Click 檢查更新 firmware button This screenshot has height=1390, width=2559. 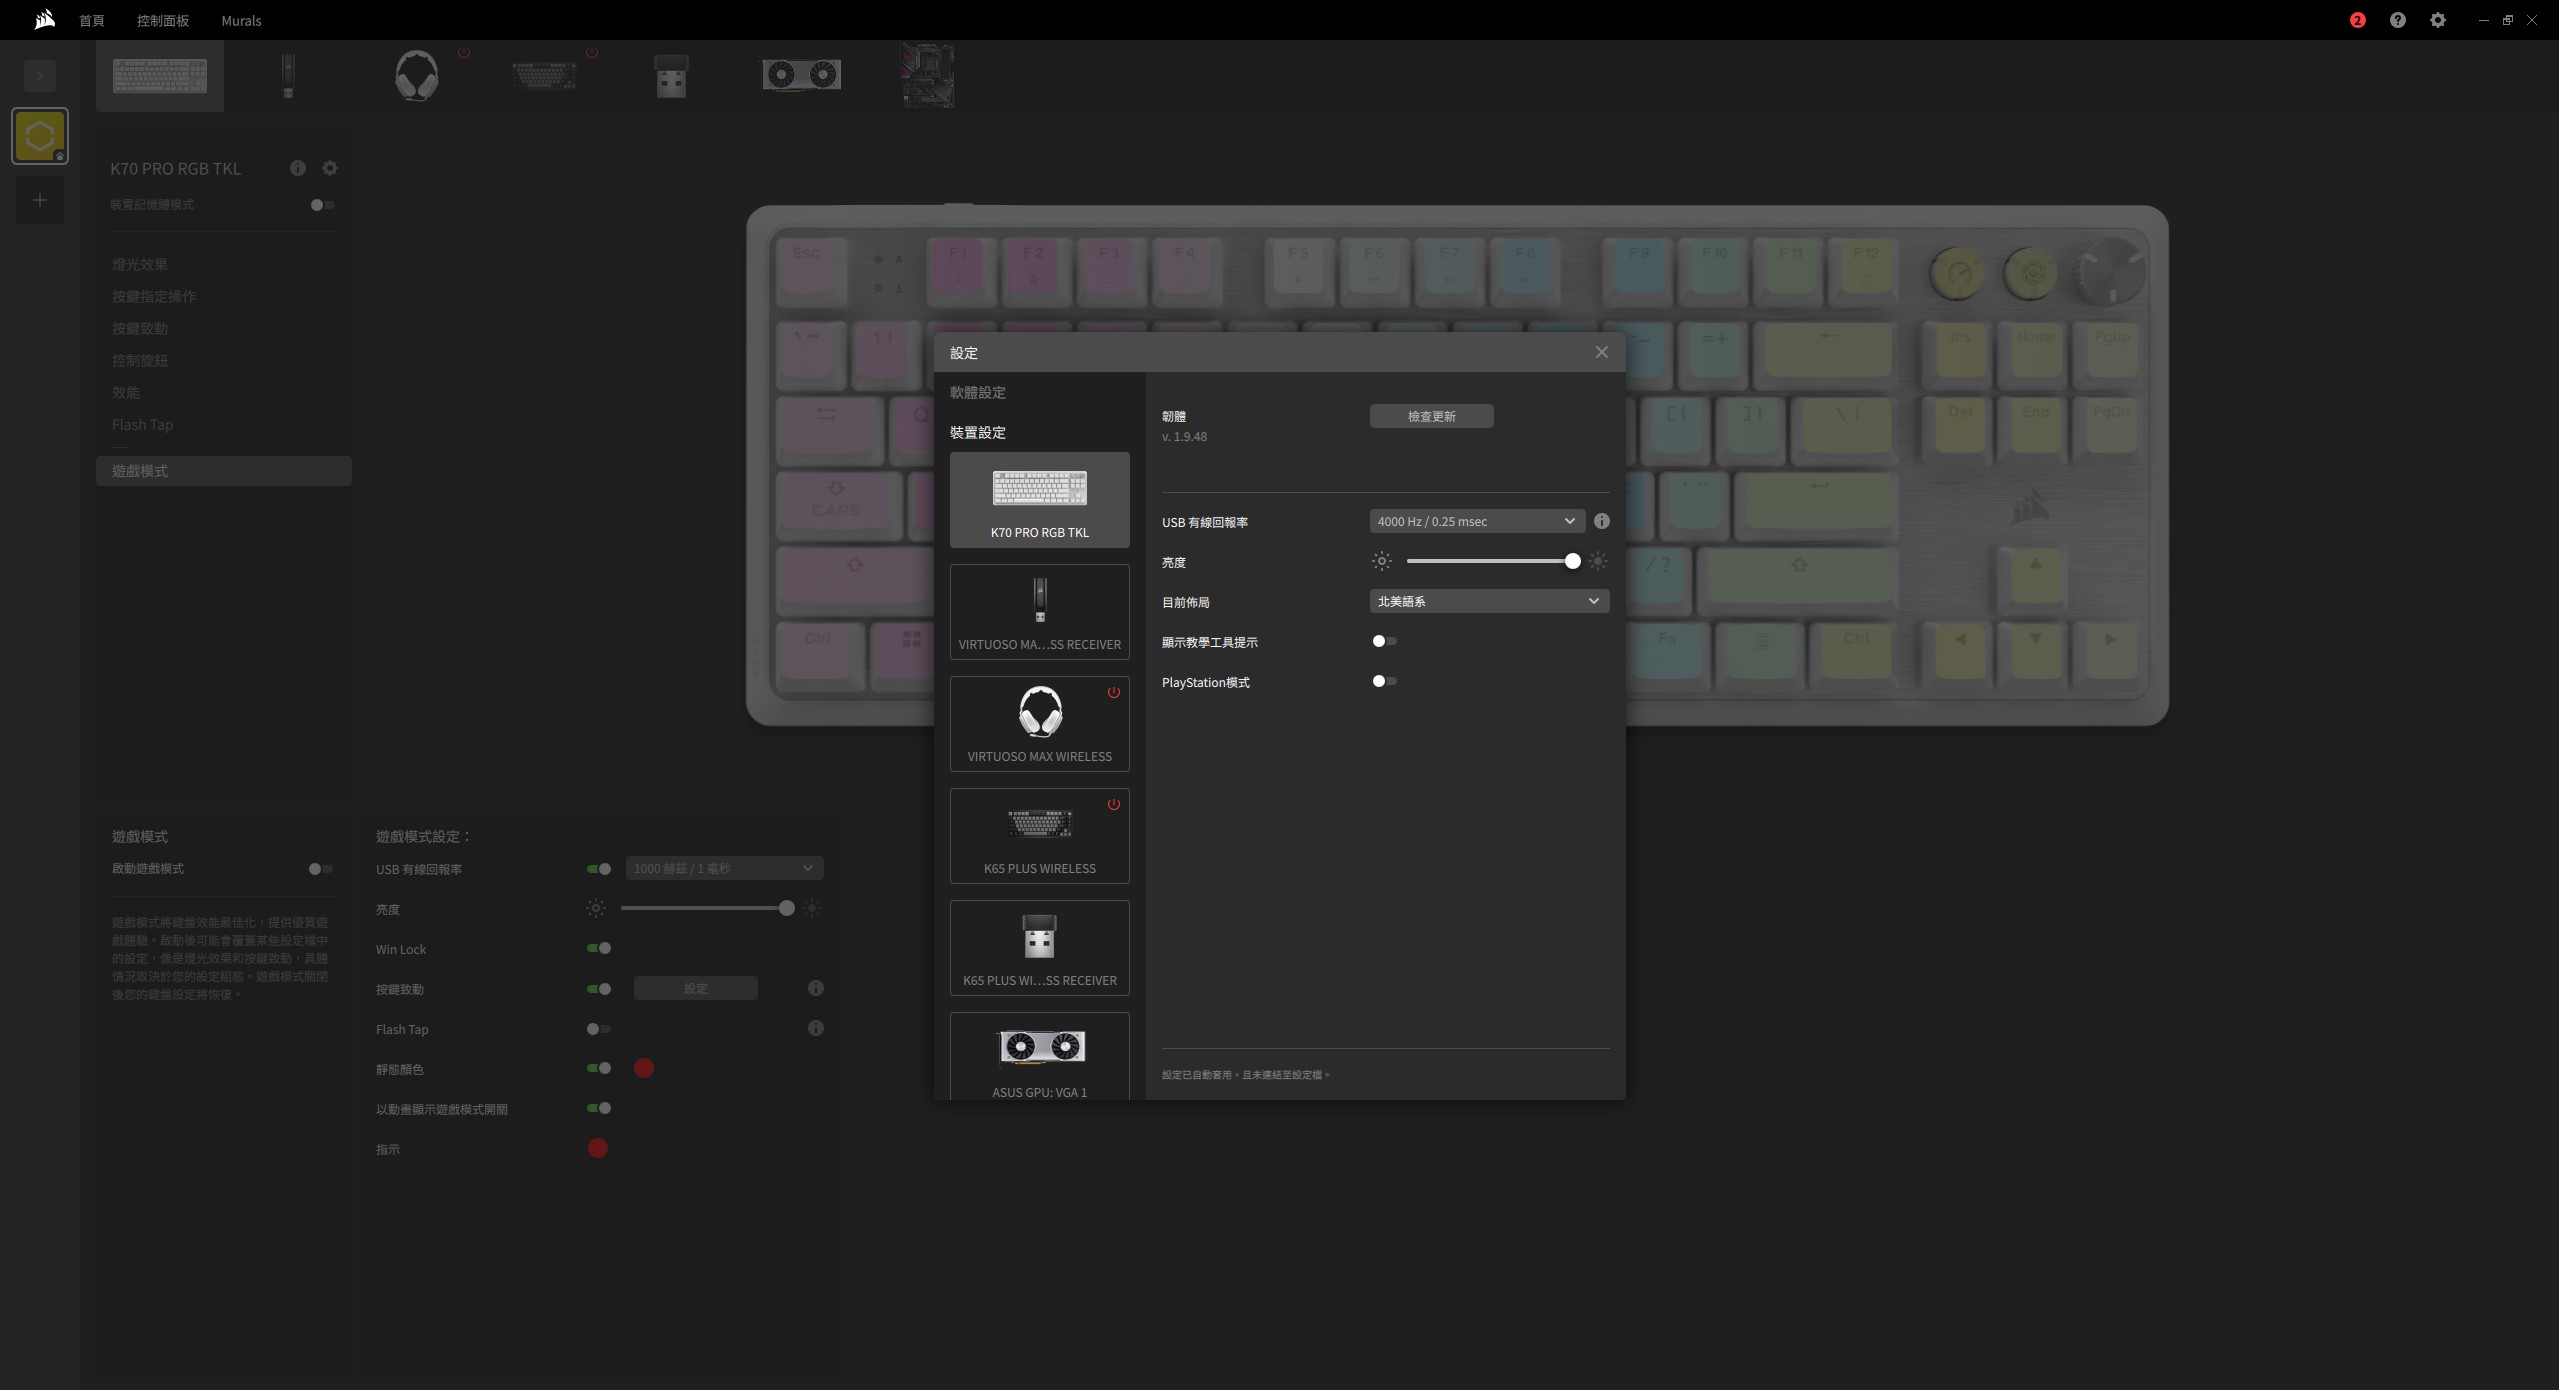1431,416
